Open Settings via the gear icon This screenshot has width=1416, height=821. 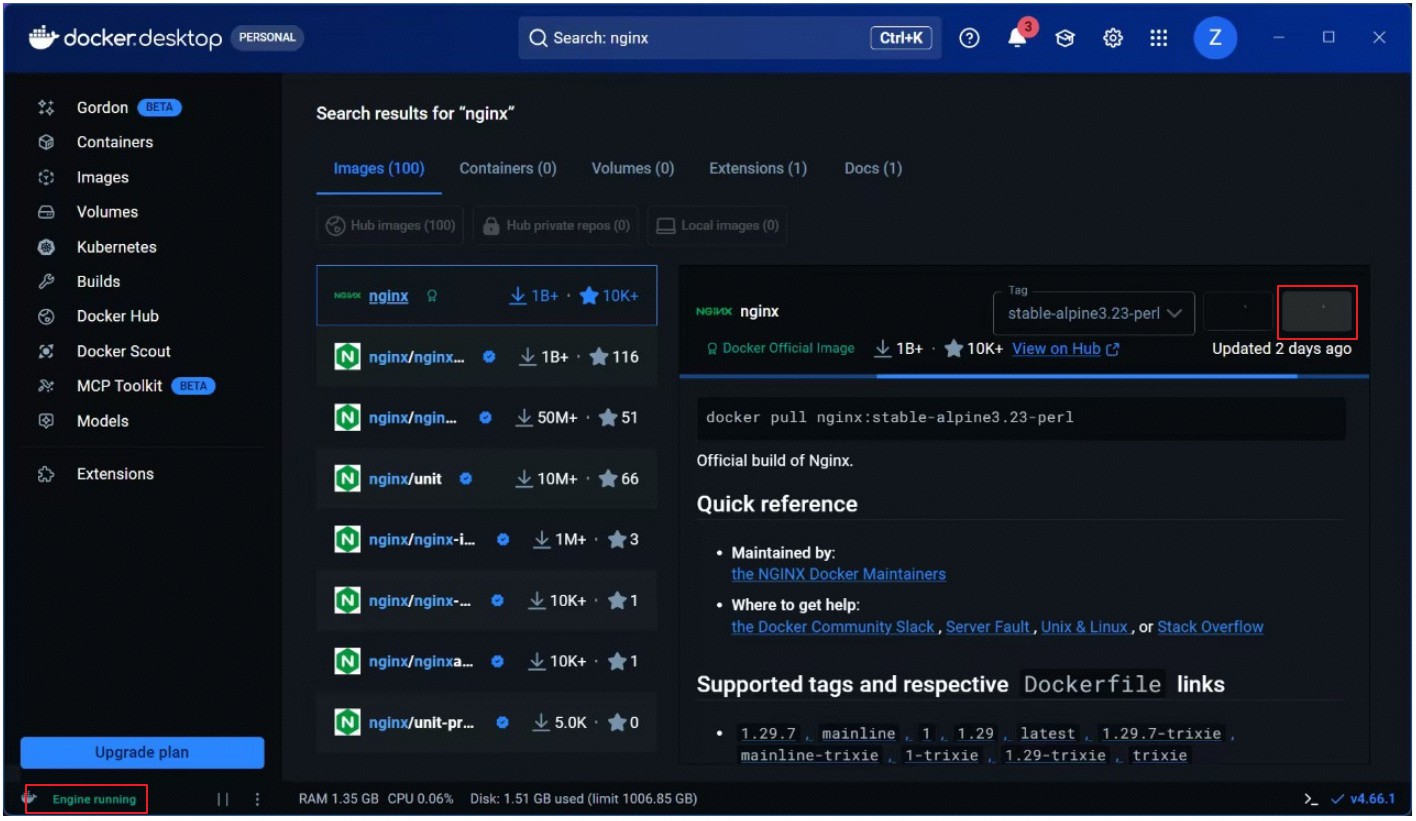[x=1112, y=38]
